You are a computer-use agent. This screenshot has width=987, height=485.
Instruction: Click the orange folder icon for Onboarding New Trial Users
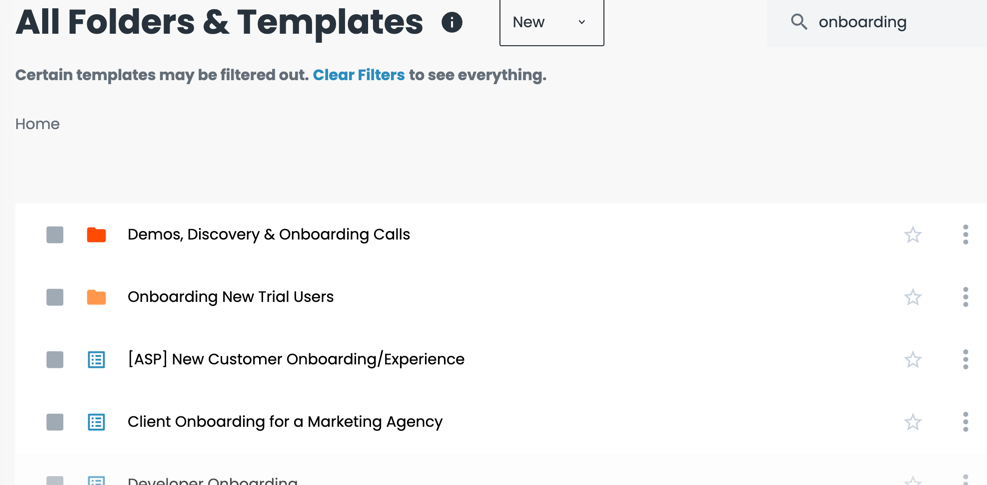(x=96, y=297)
